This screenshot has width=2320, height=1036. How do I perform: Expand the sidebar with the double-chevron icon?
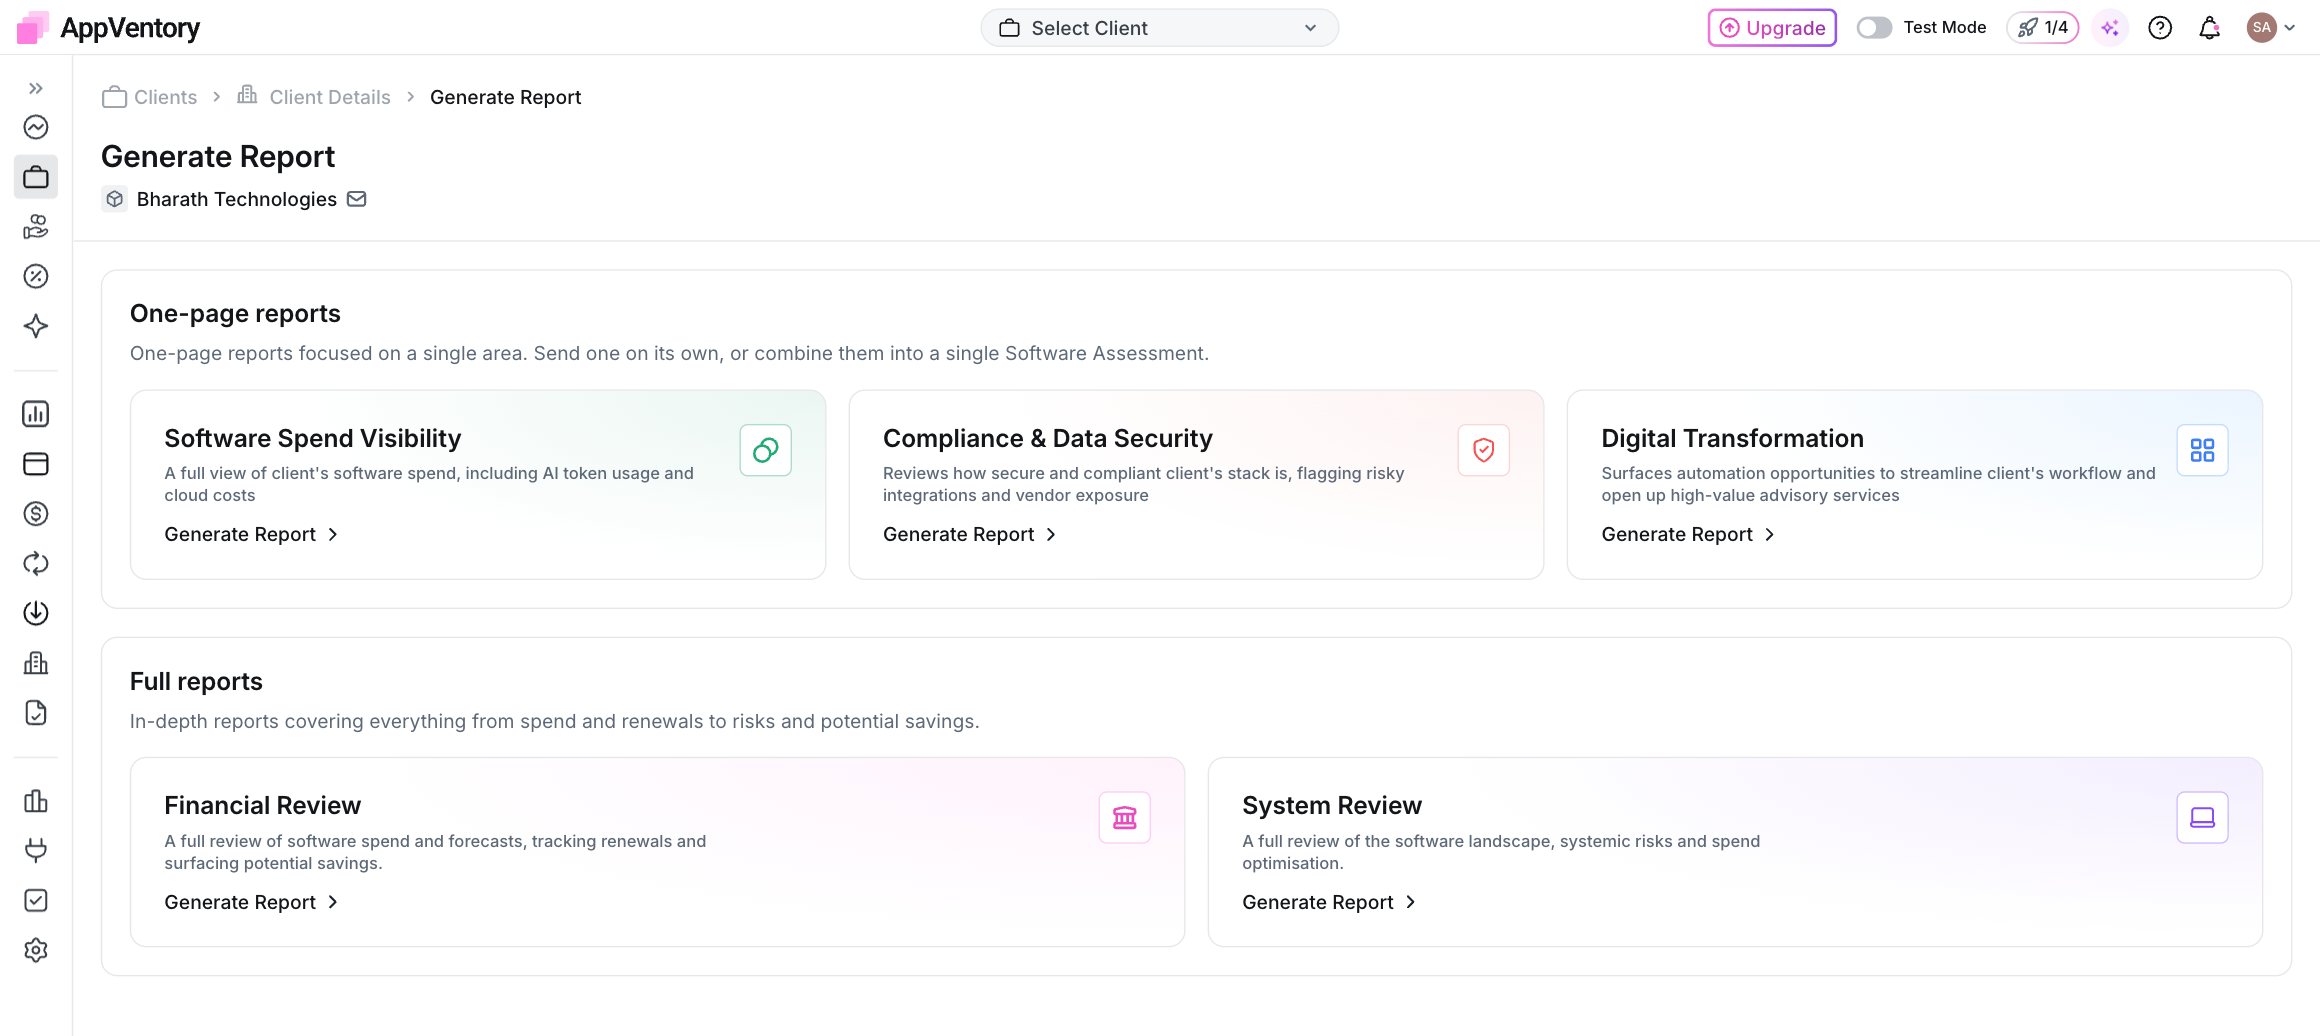click(36, 88)
